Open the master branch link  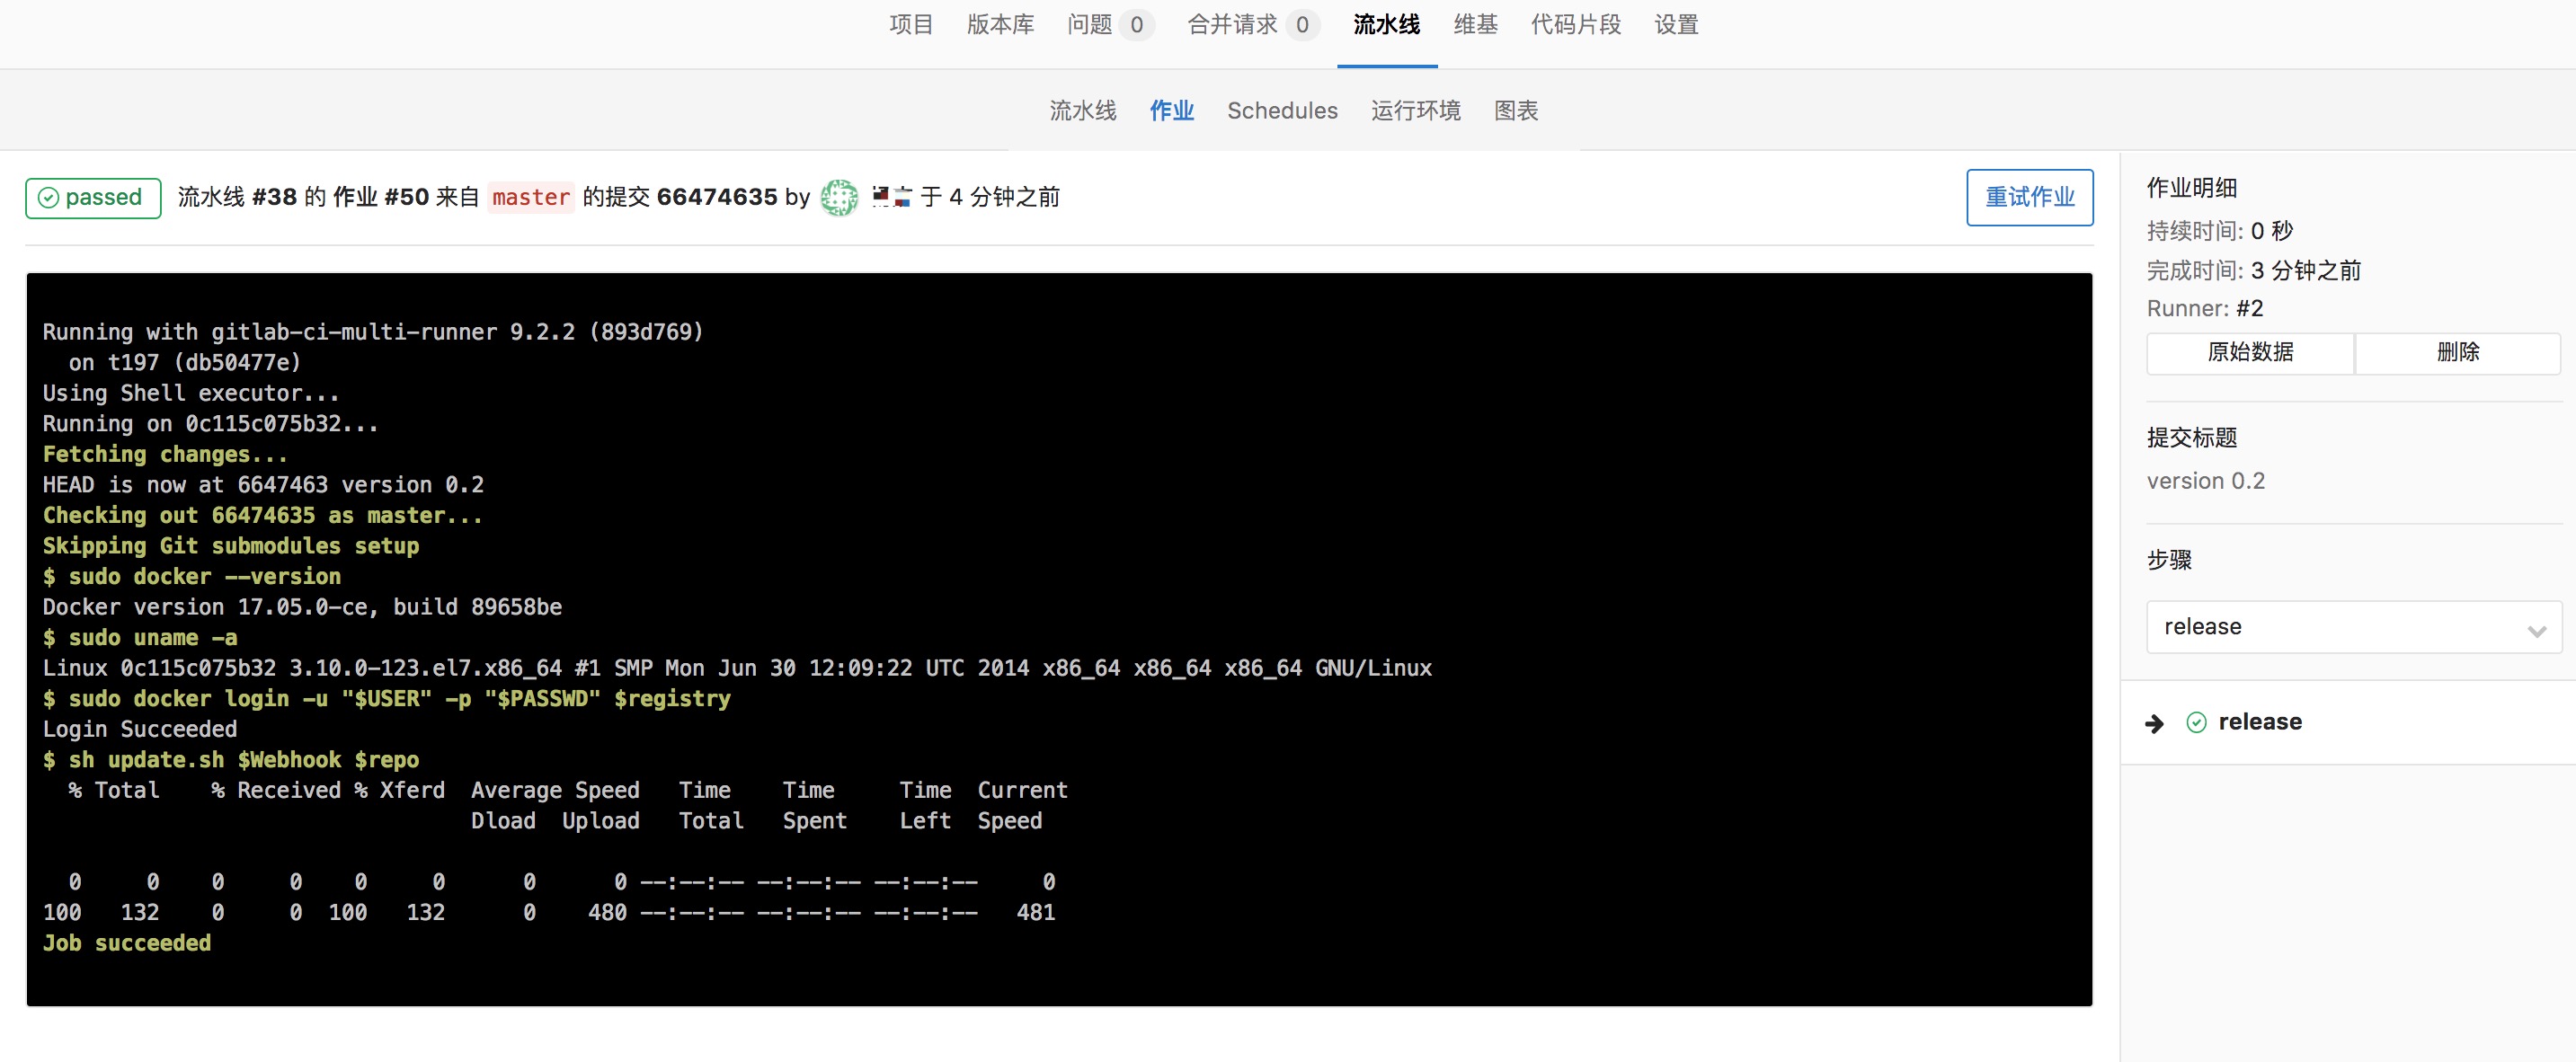530,197
